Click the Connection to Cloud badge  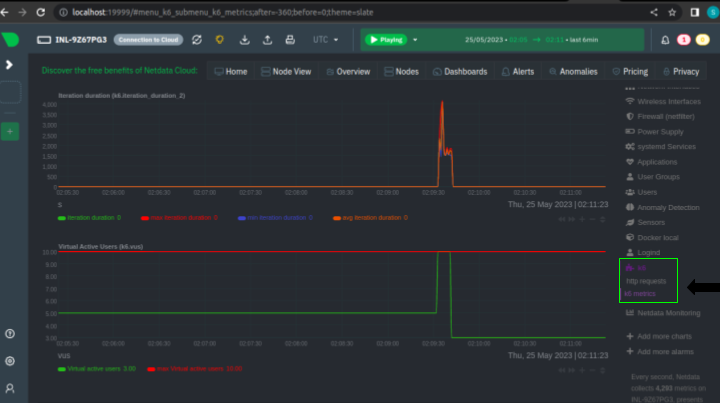(x=148, y=40)
